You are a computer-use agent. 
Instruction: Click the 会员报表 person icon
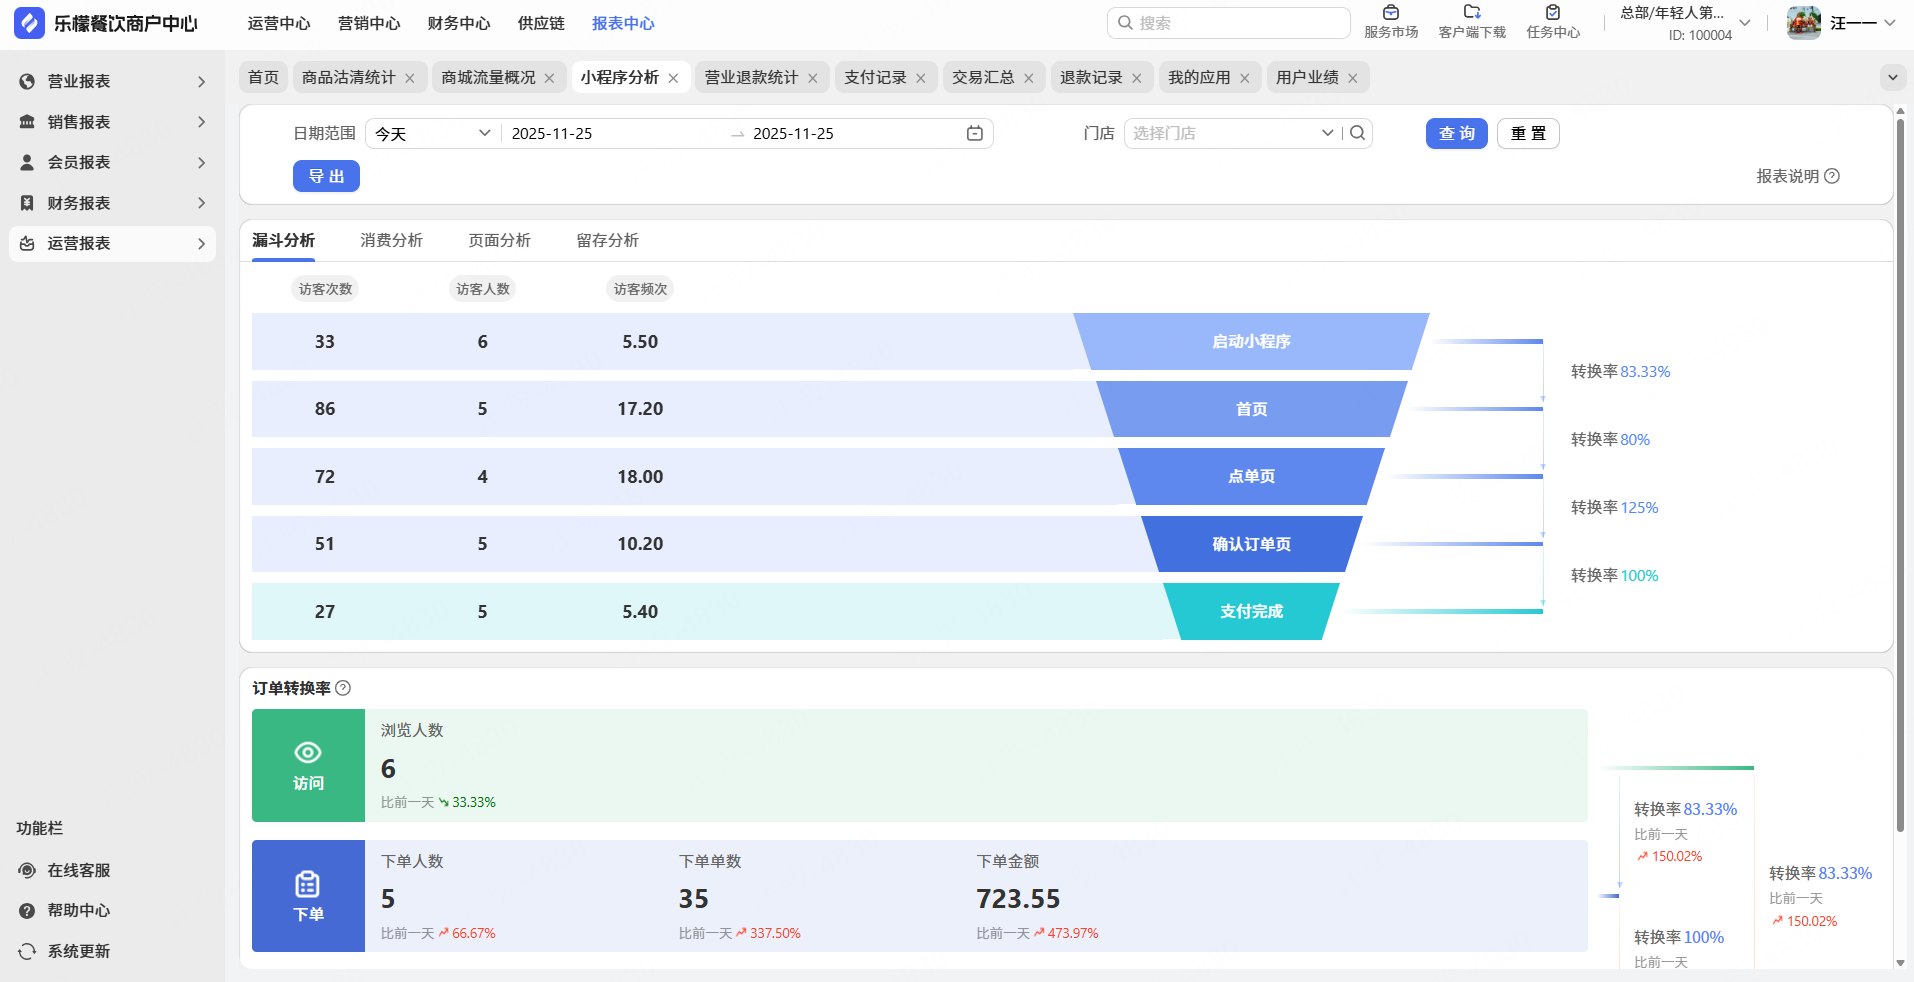coord(27,162)
